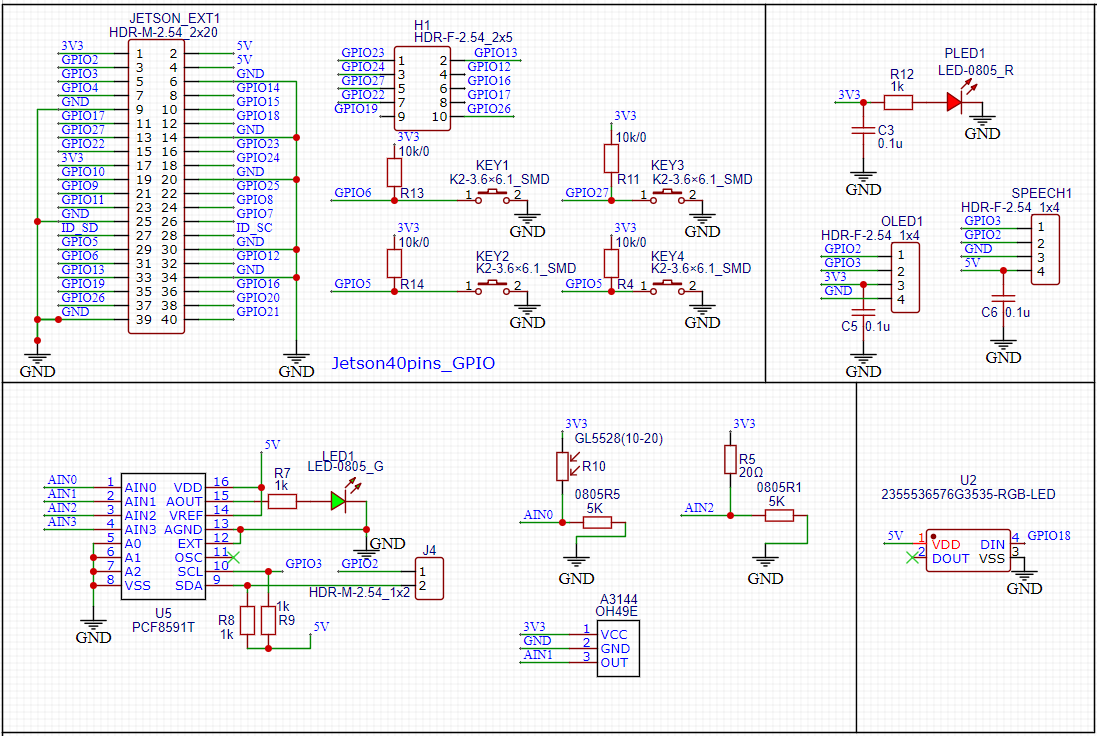
Task: Click the GPIO10 net label
Action: (83, 171)
